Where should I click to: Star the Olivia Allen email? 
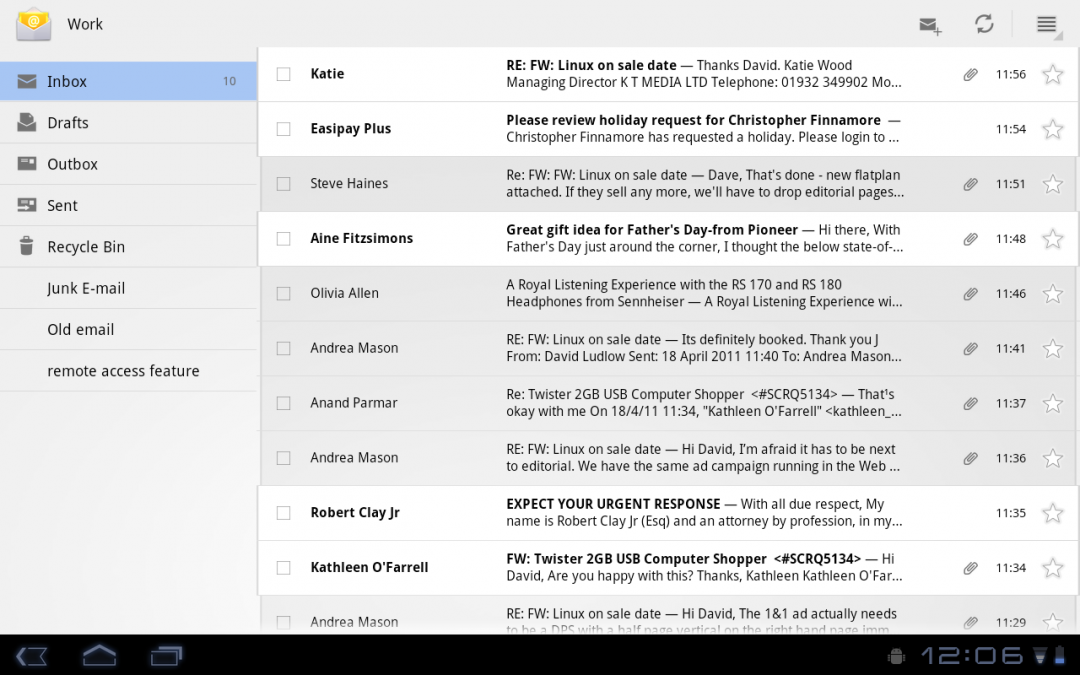click(x=1052, y=293)
